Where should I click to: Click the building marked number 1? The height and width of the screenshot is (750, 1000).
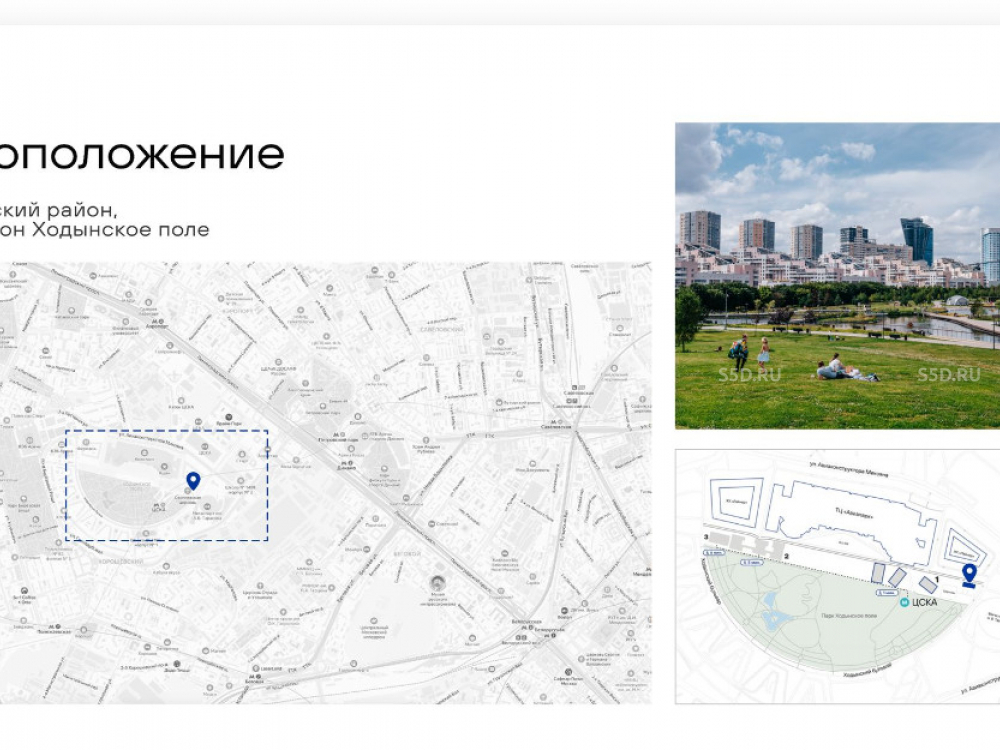click(x=930, y=583)
